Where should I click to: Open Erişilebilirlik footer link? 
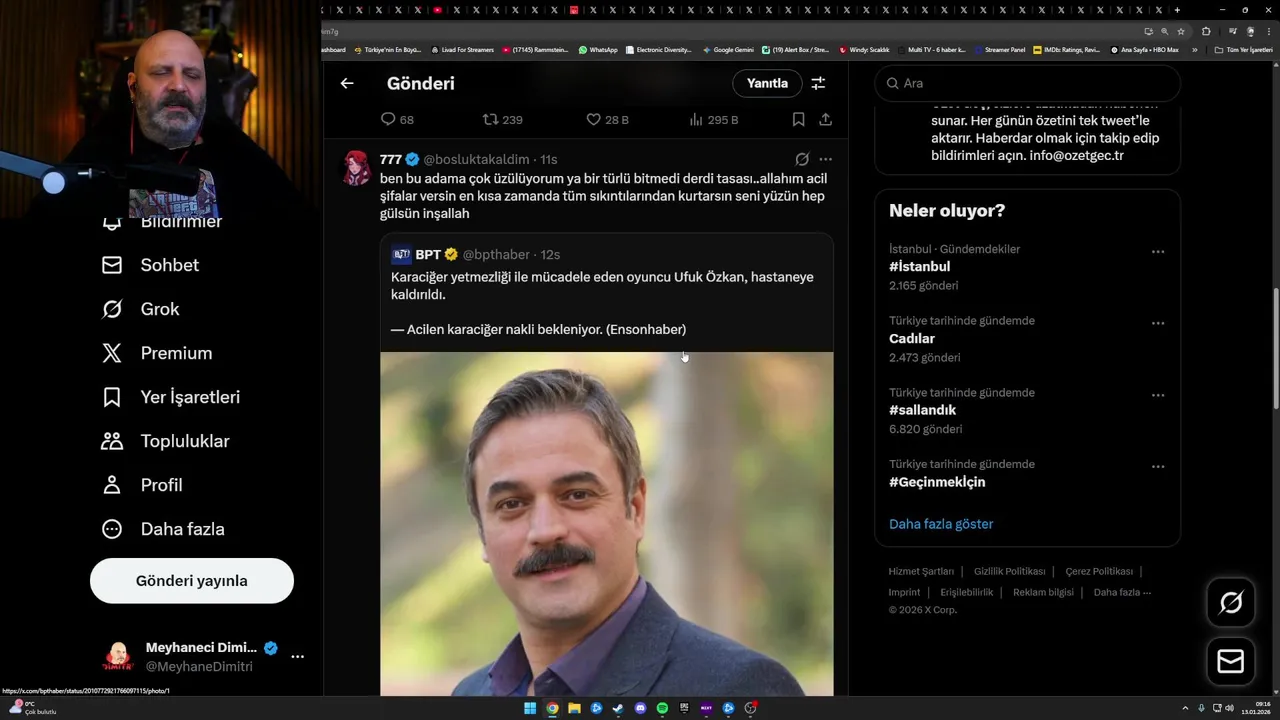click(967, 592)
